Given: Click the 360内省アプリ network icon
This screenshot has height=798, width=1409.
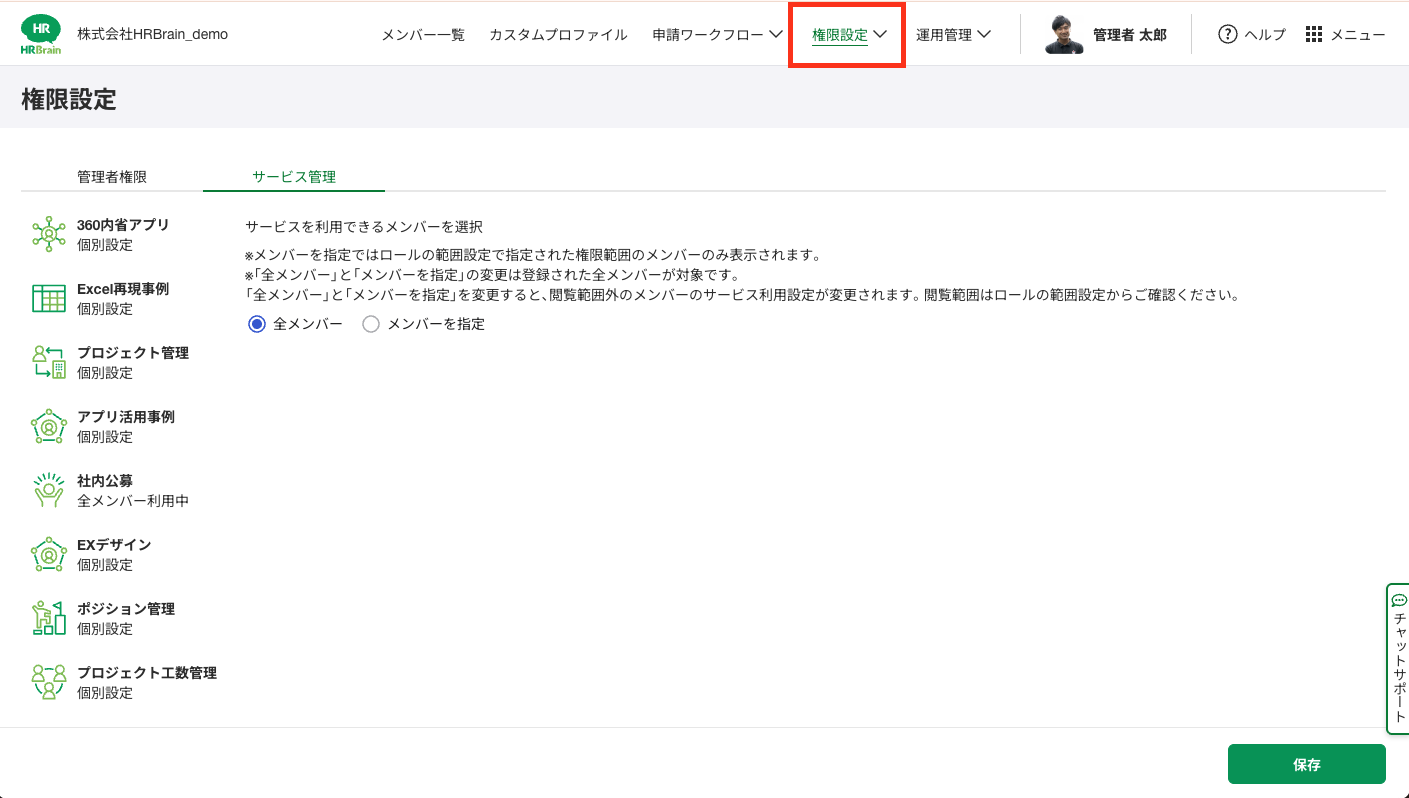Looking at the screenshot, I should coord(48,234).
